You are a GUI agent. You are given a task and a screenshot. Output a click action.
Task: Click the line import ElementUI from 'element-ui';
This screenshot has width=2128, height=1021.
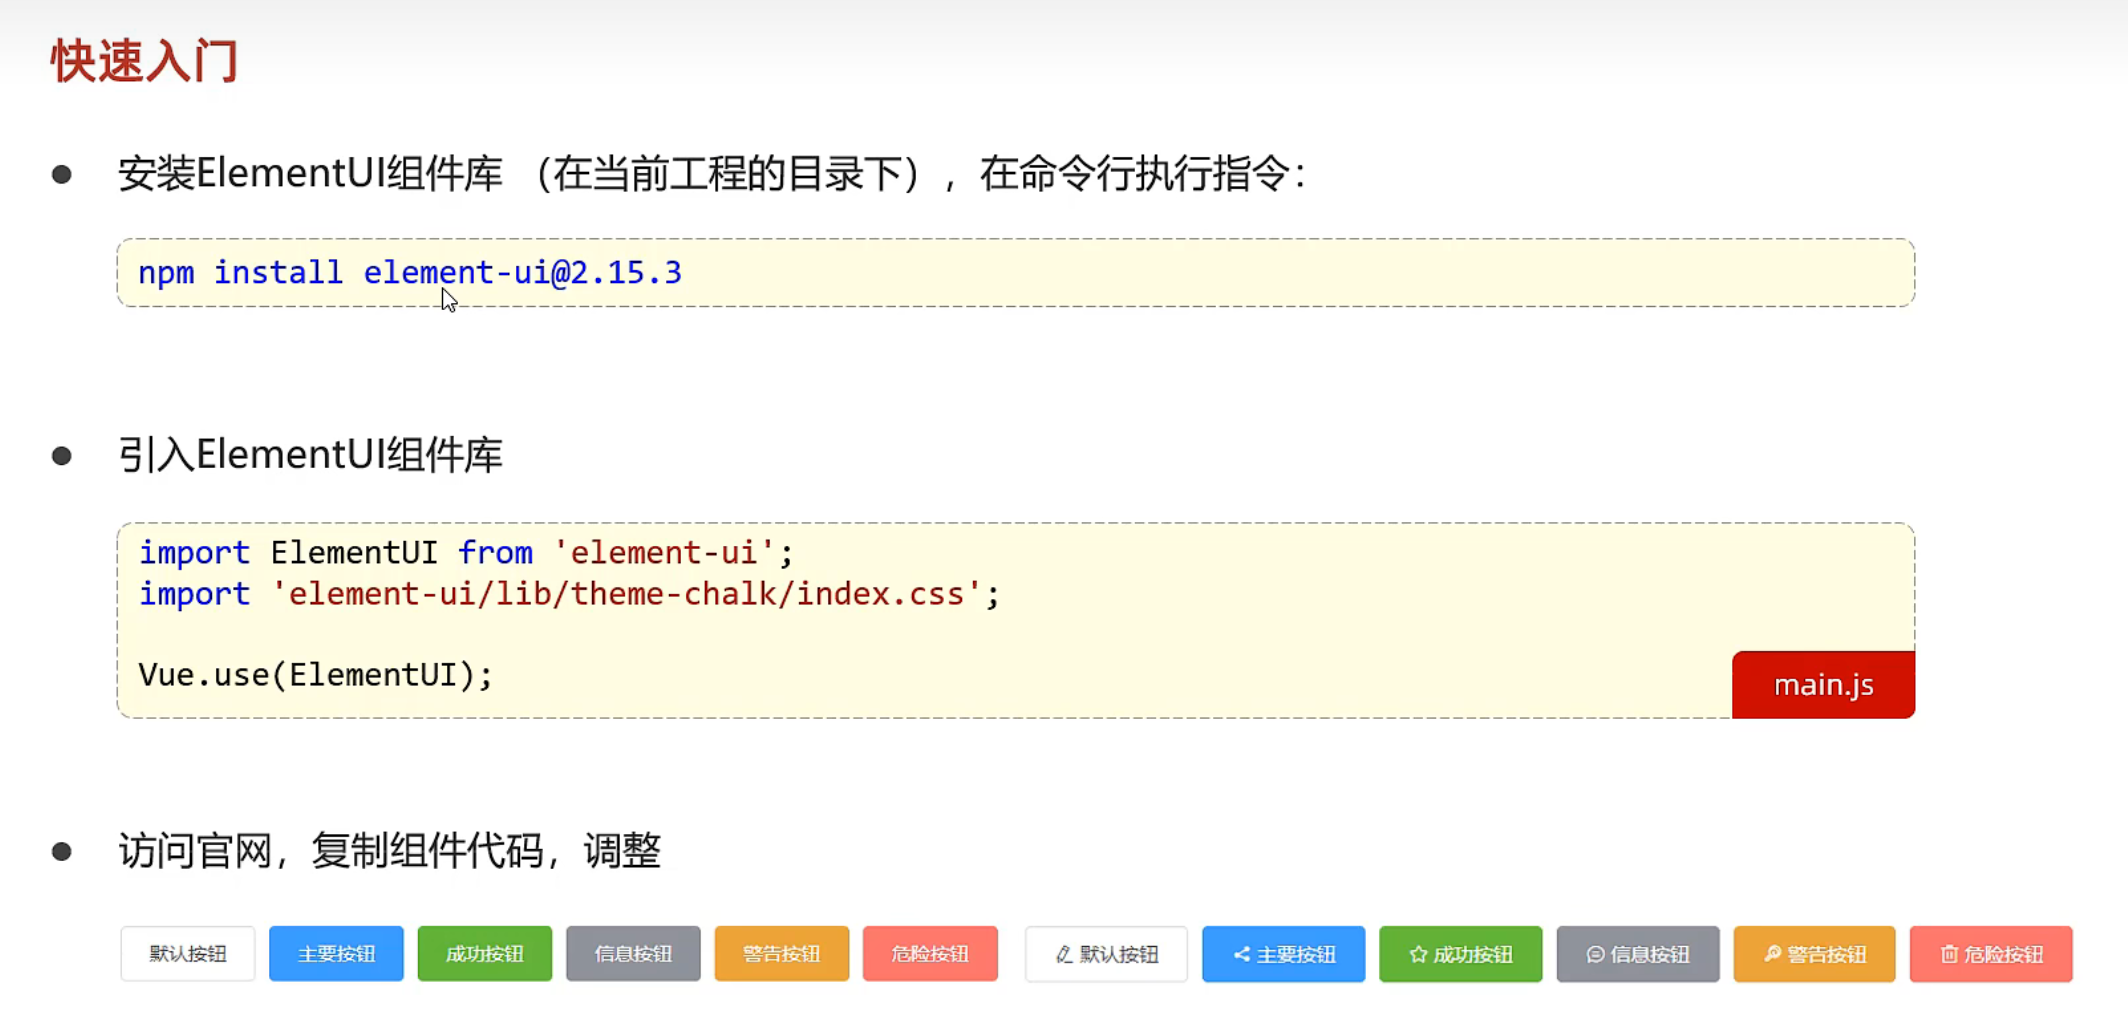pyautogui.click(x=466, y=552)
